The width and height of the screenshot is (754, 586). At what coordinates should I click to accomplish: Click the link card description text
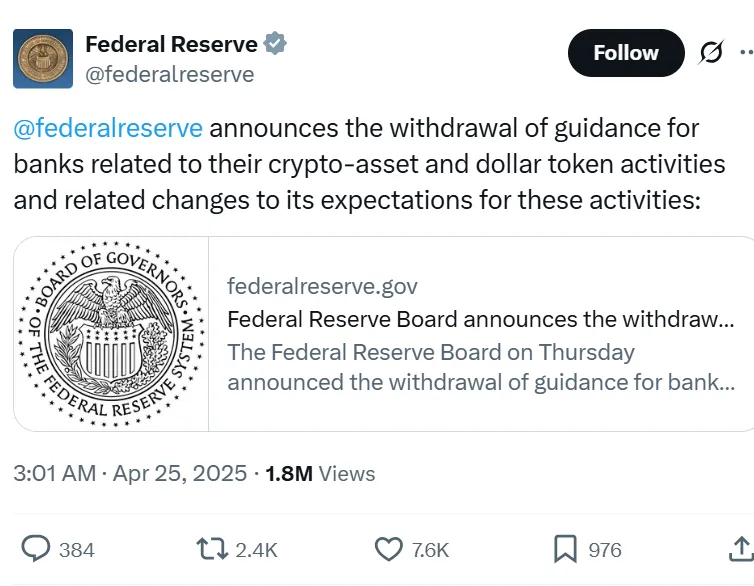(480, 367)
